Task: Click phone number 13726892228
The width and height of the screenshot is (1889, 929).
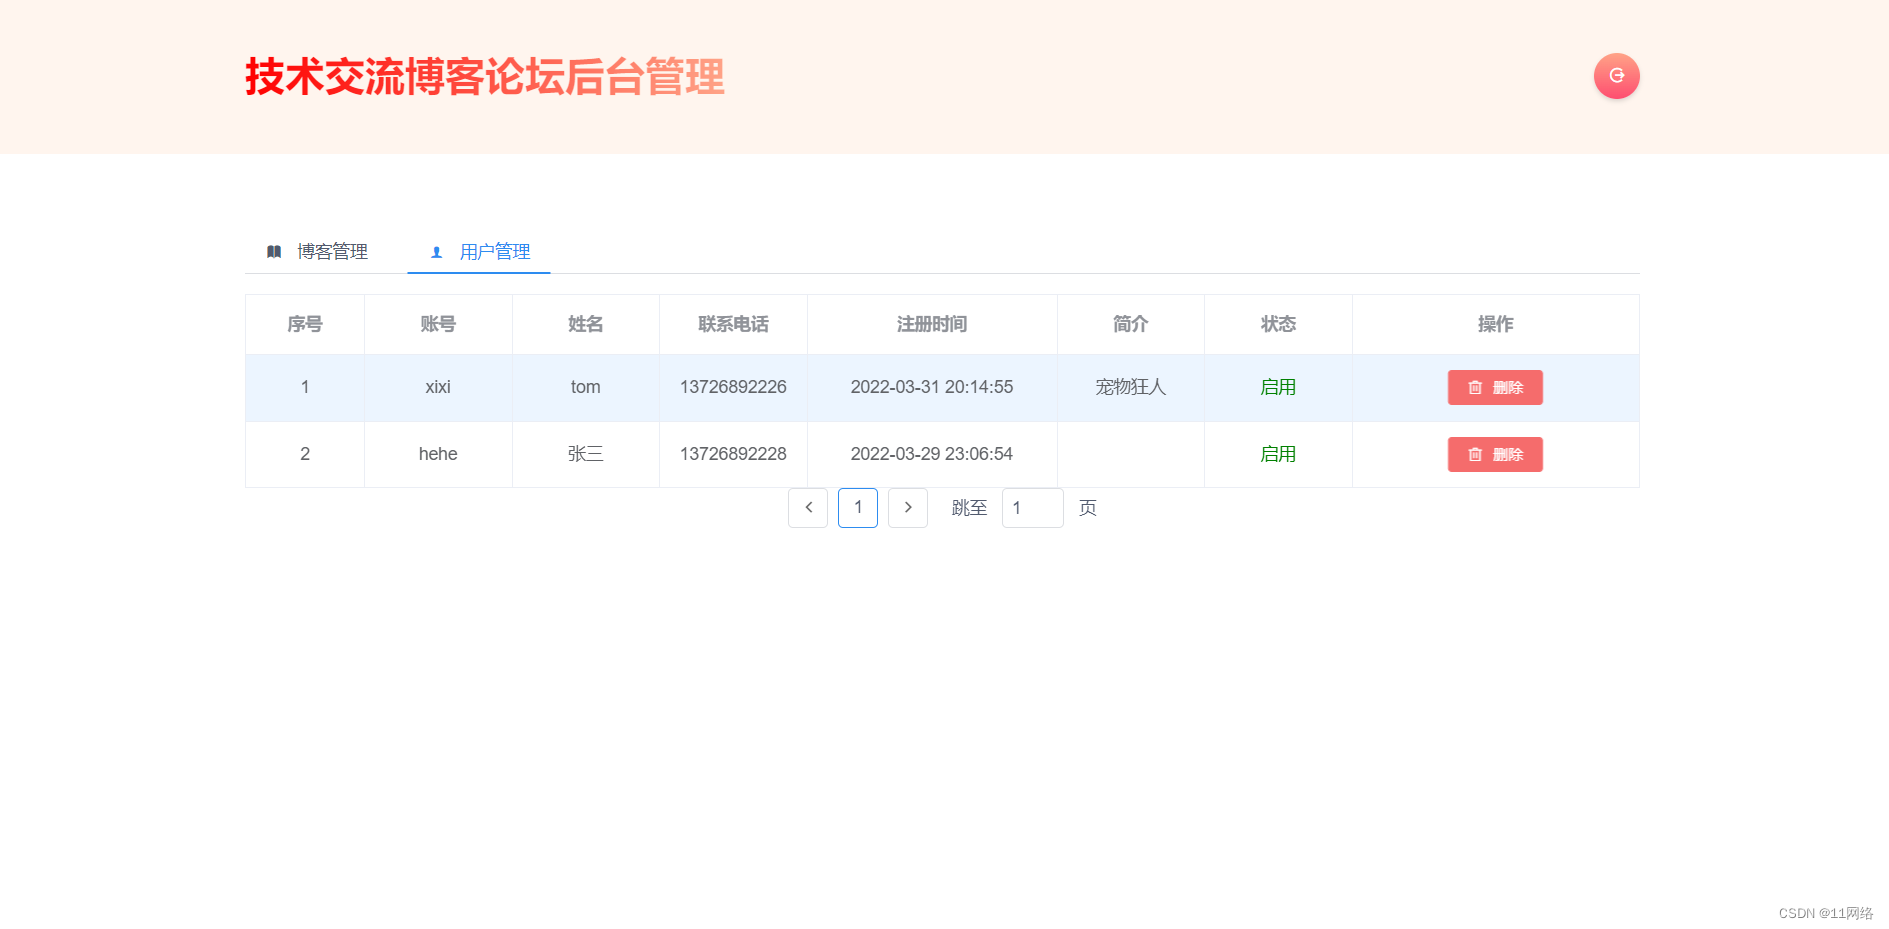Action: click(x=733, y=454)
